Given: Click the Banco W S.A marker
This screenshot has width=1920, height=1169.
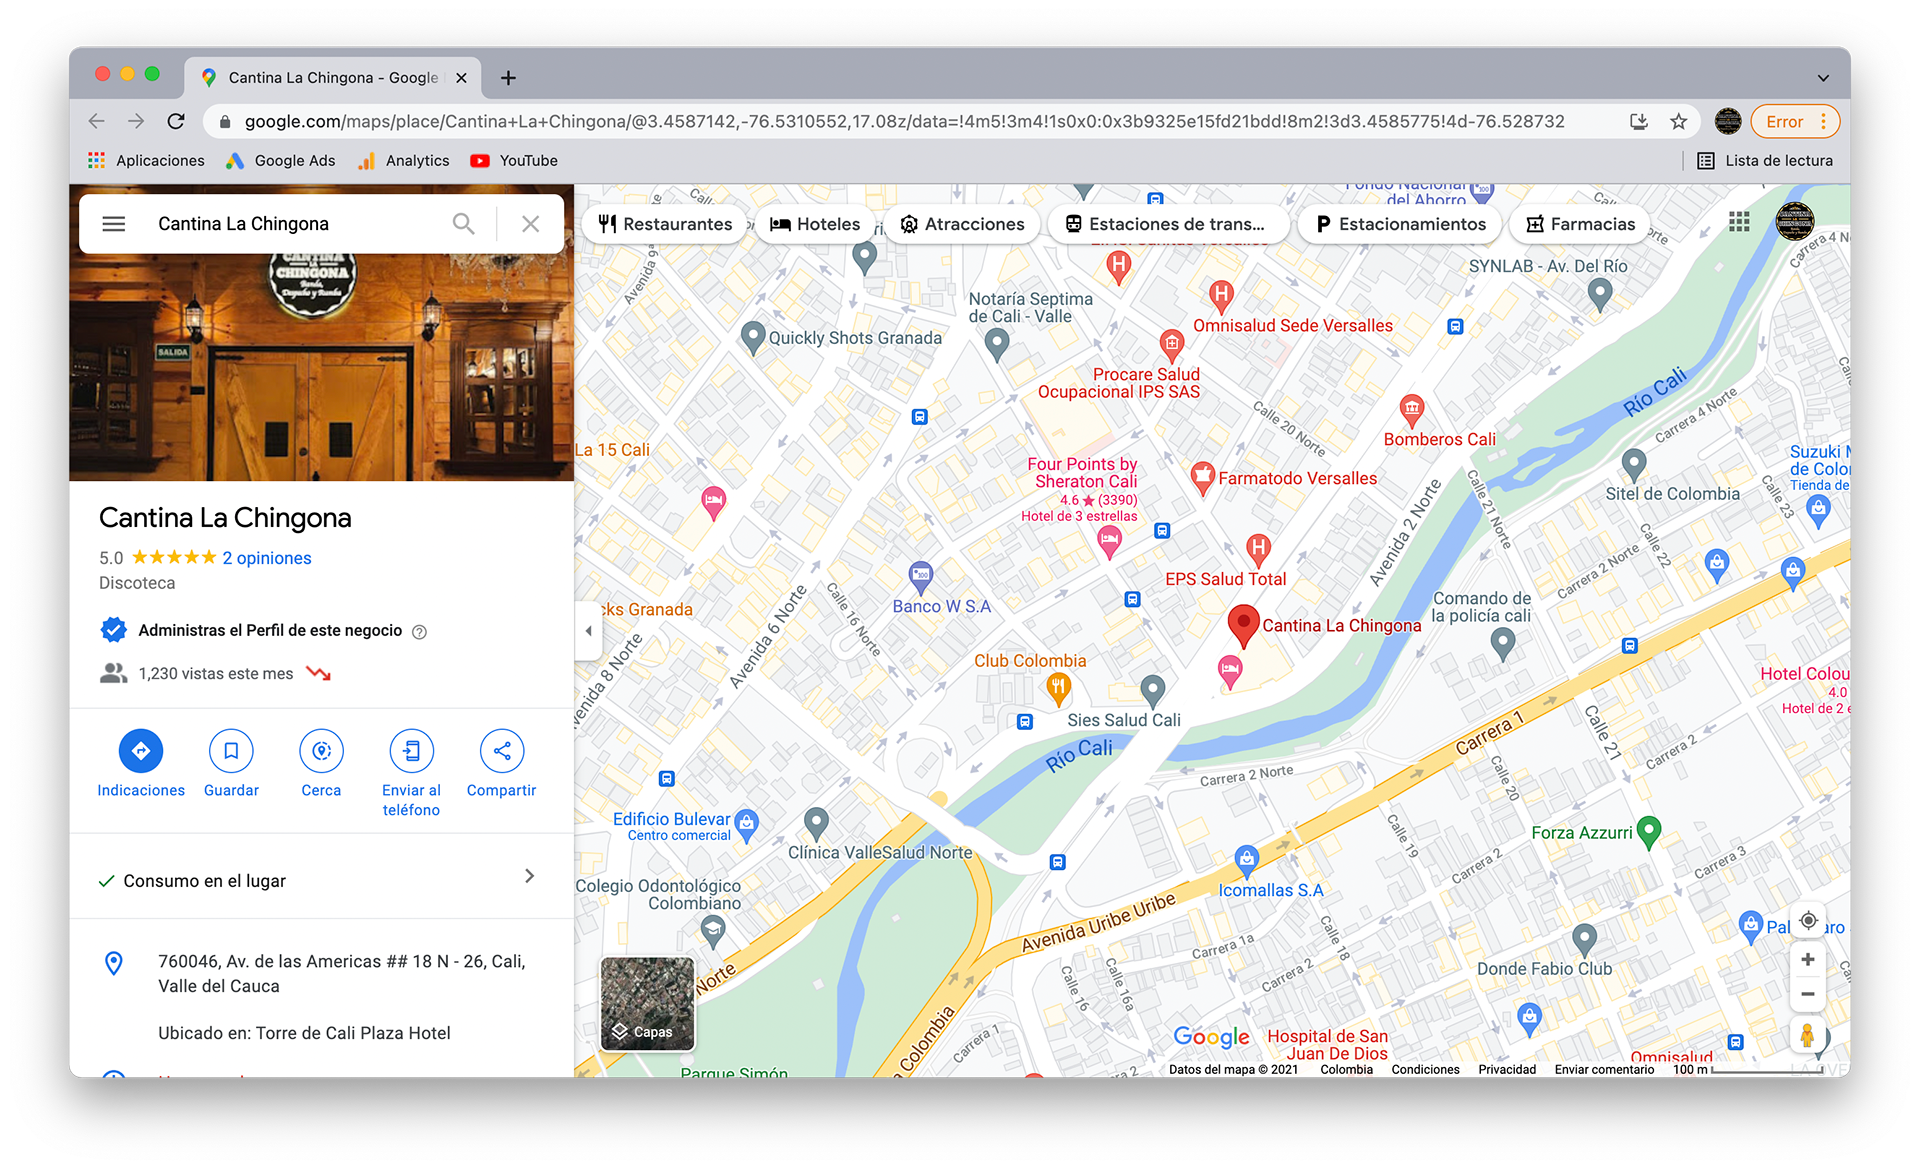Looking at the screenshot, I should 921,576.
